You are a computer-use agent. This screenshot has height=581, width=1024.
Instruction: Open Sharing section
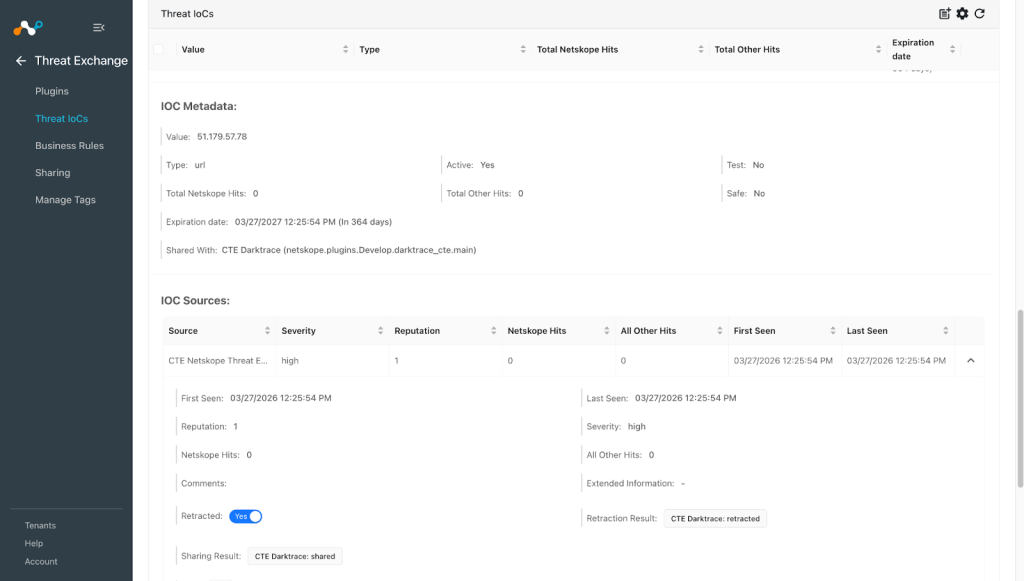click(x=52, y=173)
